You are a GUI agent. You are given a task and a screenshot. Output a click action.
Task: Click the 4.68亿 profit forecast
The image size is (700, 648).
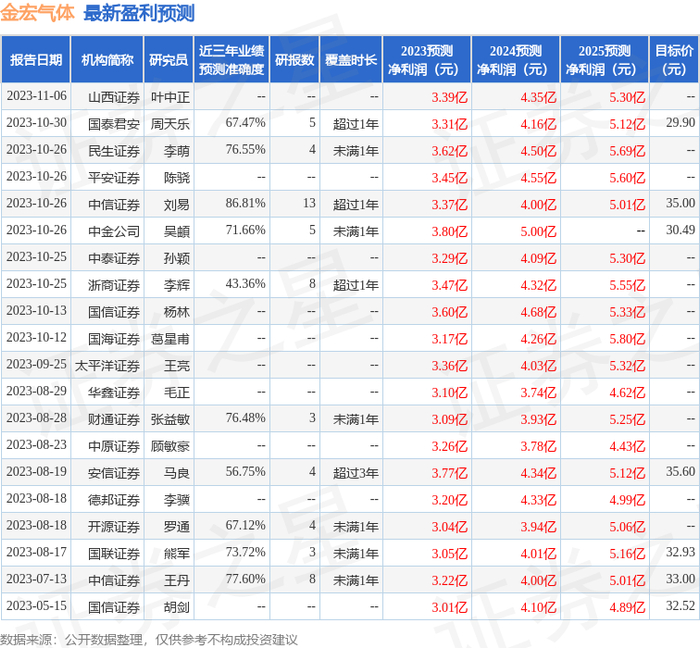pyautogui.click(x=538, y=312)
